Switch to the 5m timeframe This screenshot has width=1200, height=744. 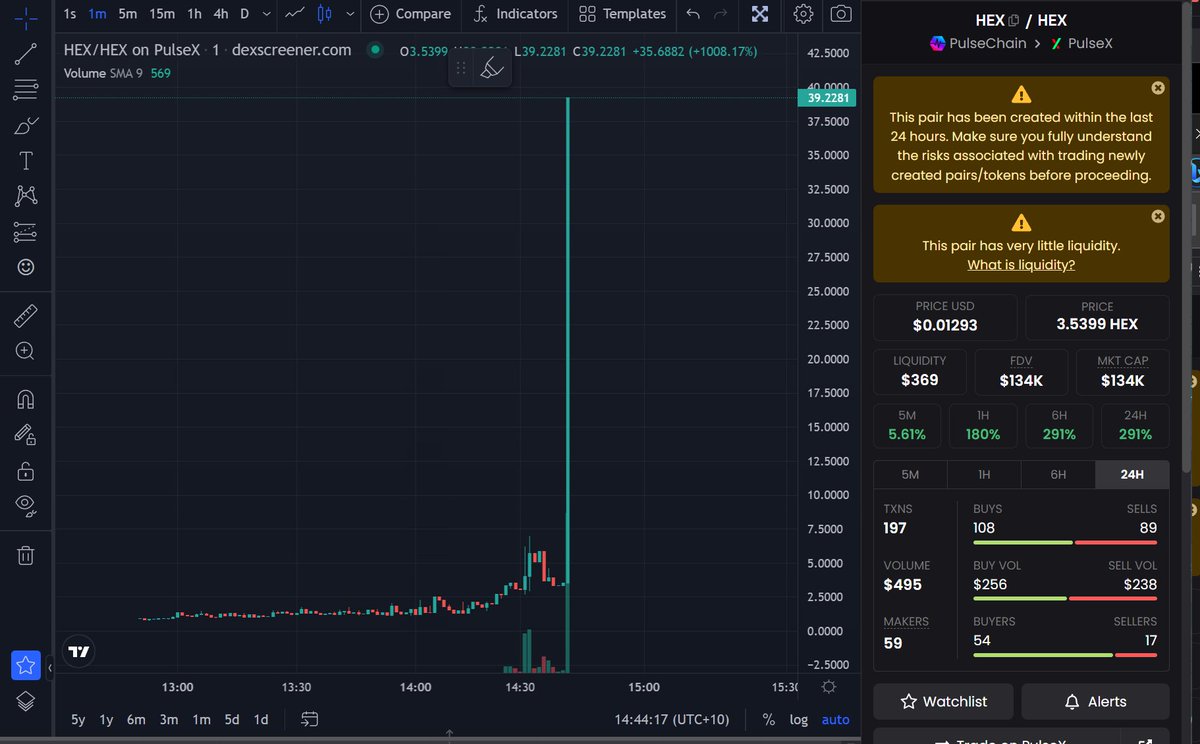coord(127,14)
